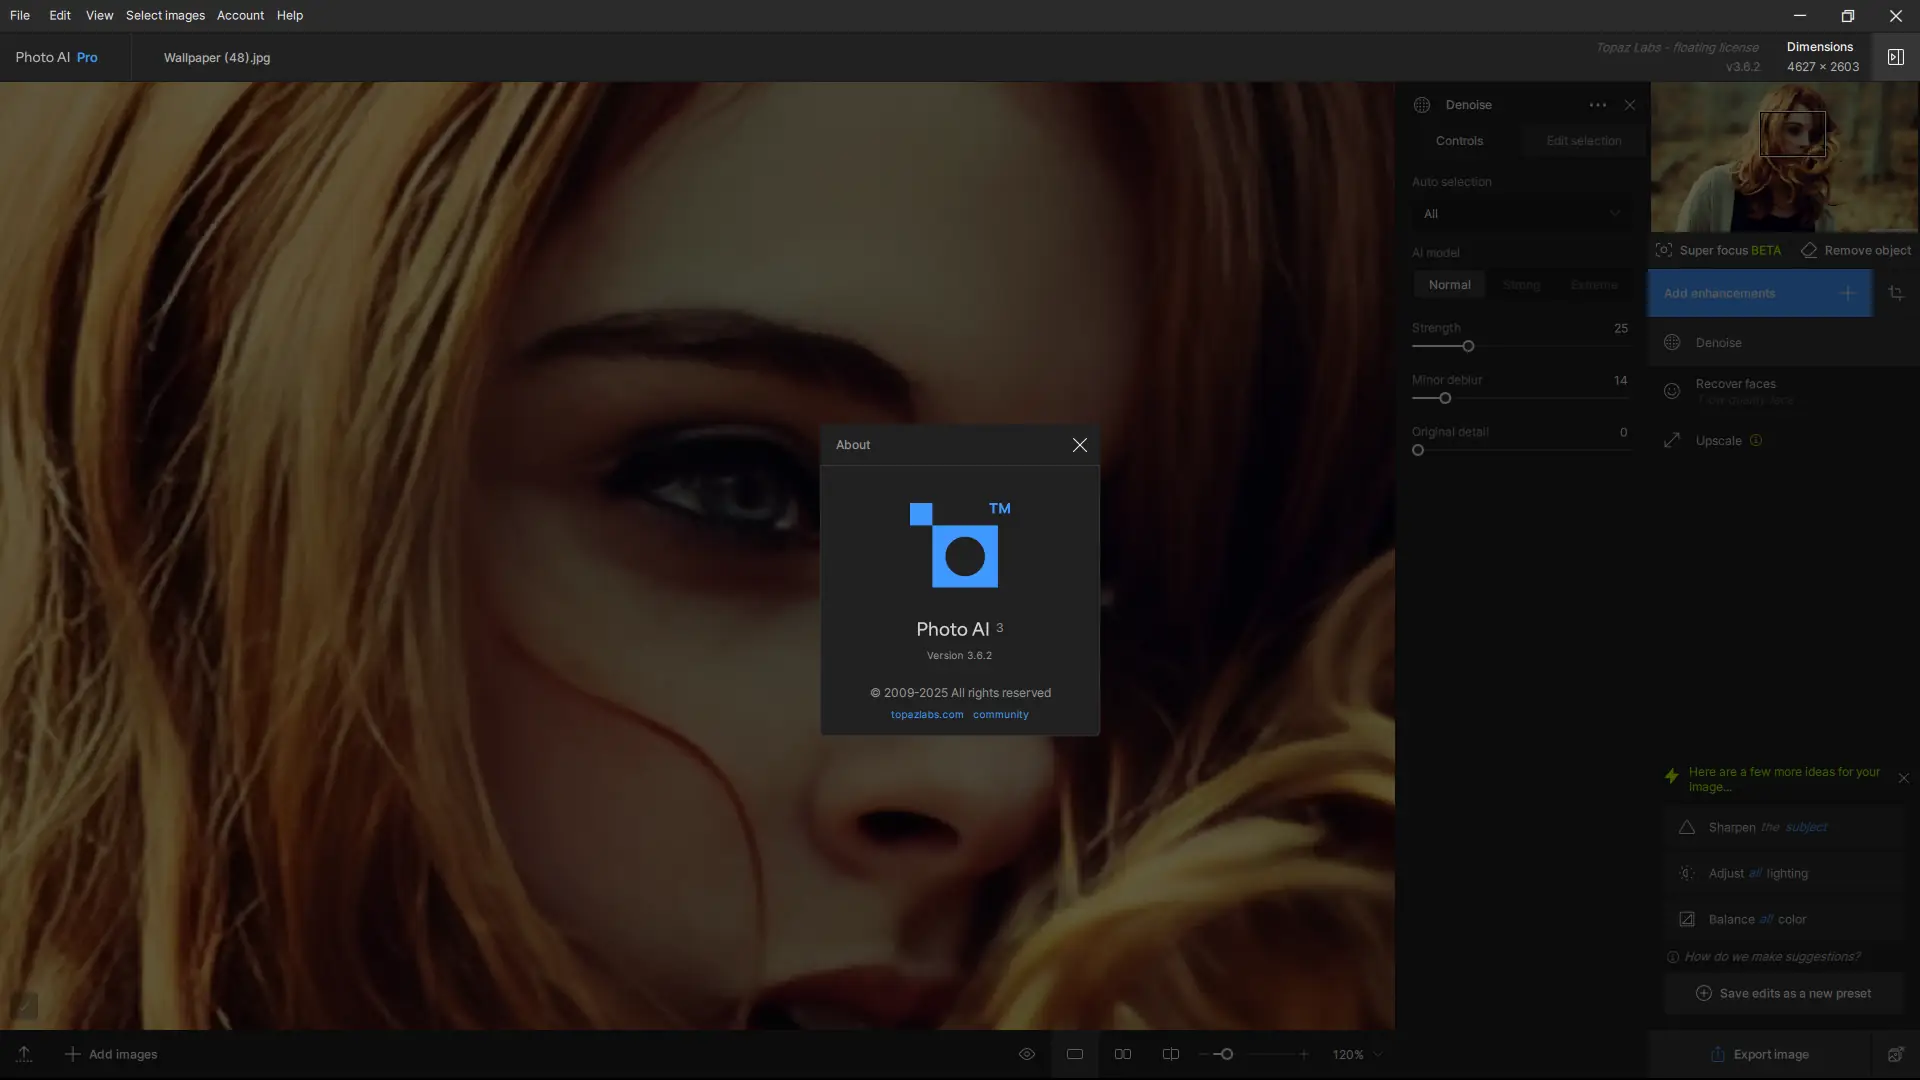1920x1080 pixels.
Task: Open the Denoise panel three-dots menu
Action: point(1597,105)
